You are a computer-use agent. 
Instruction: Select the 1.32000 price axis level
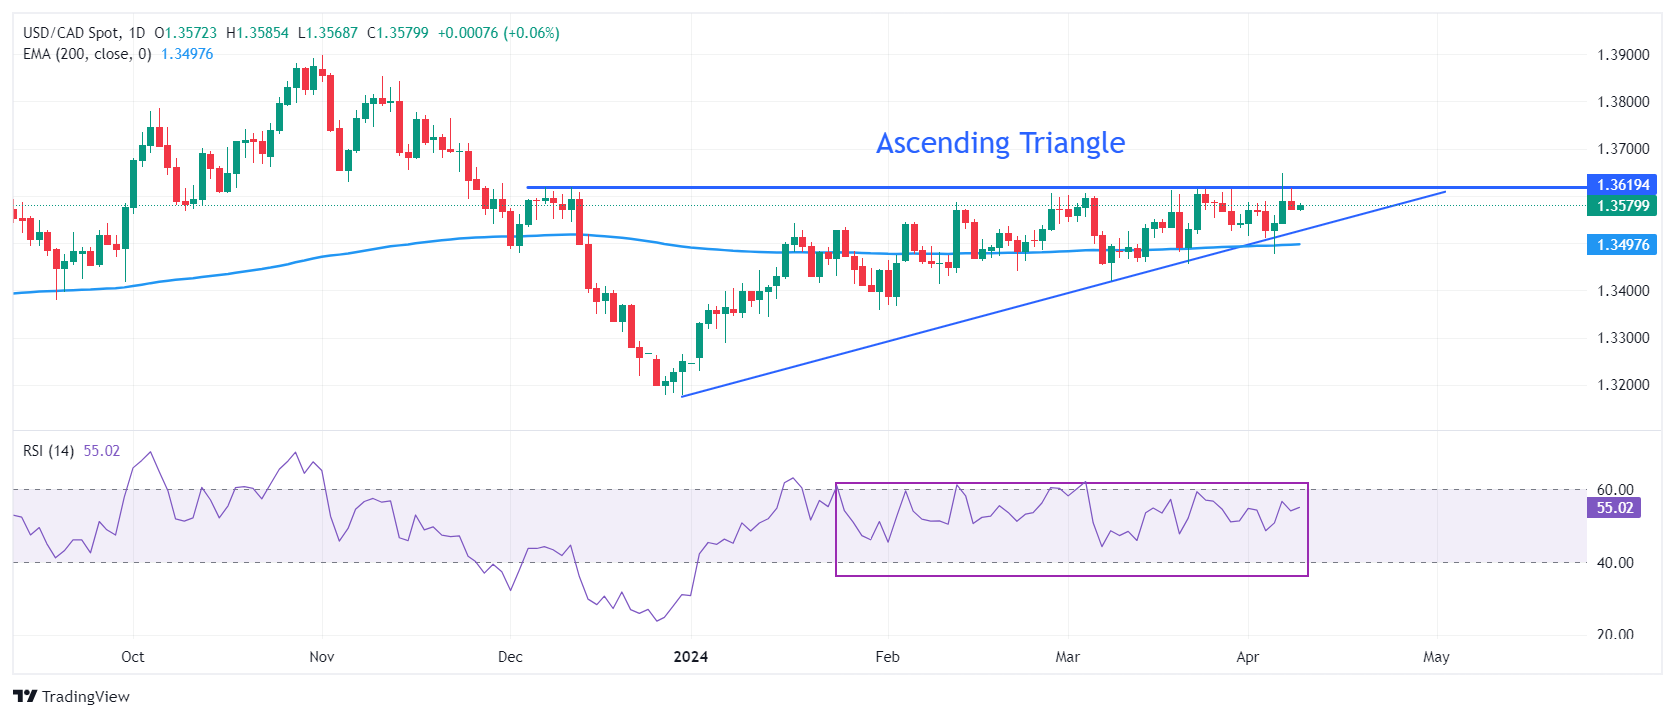(1622, 385)
